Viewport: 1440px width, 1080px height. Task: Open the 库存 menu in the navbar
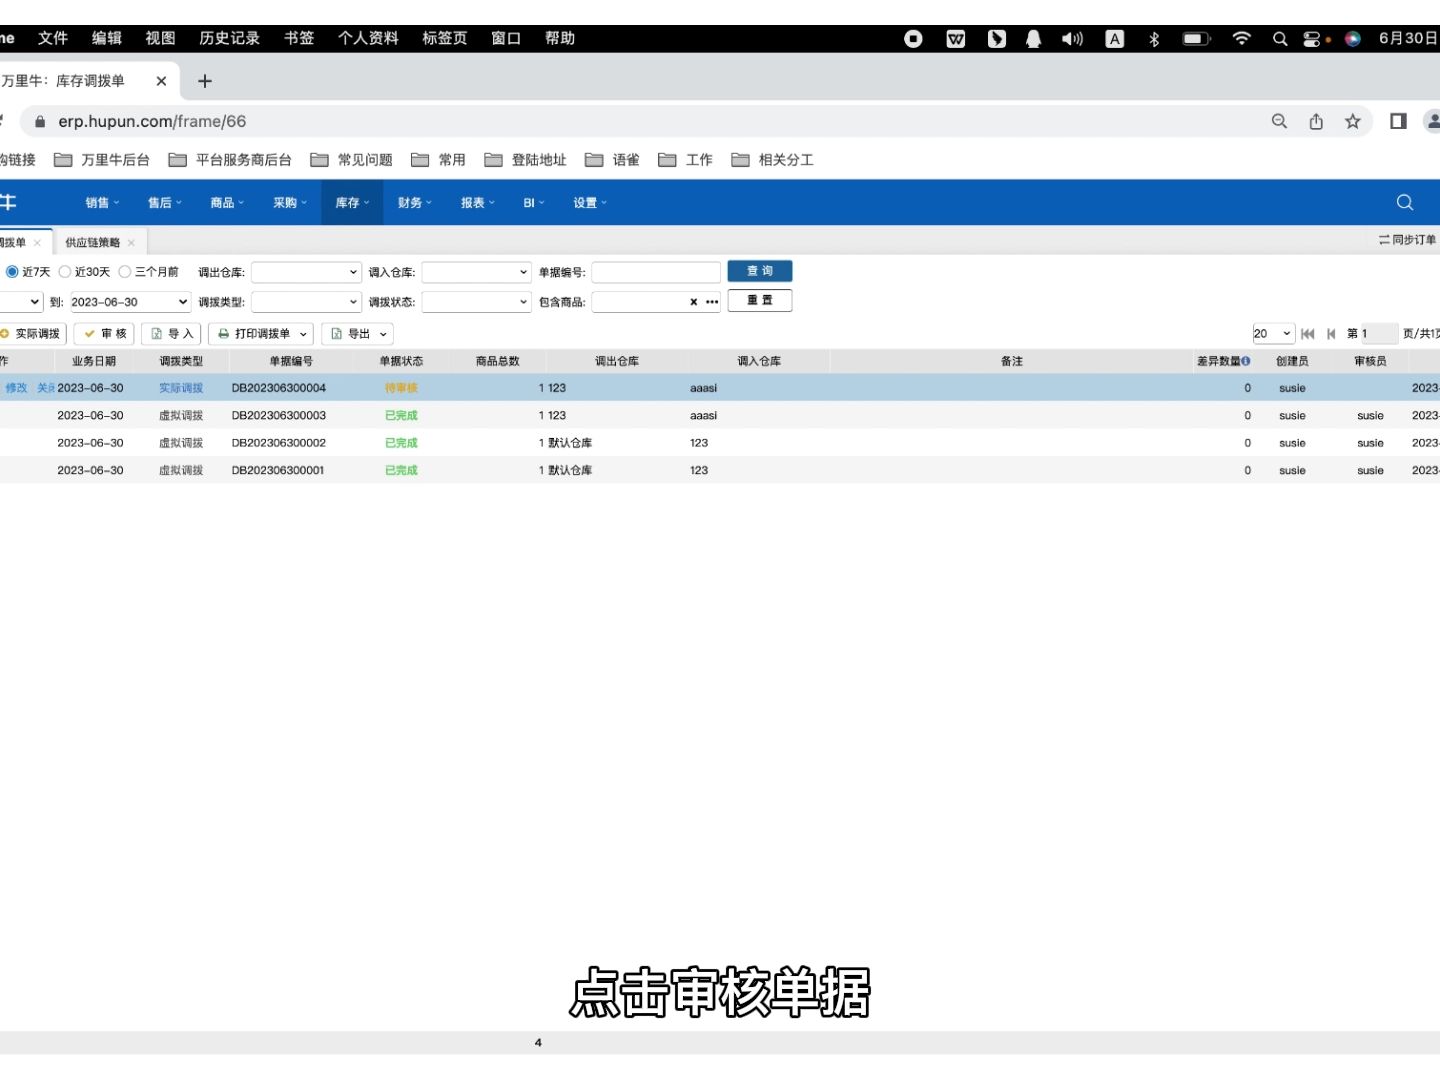click(x=351, y=202)
